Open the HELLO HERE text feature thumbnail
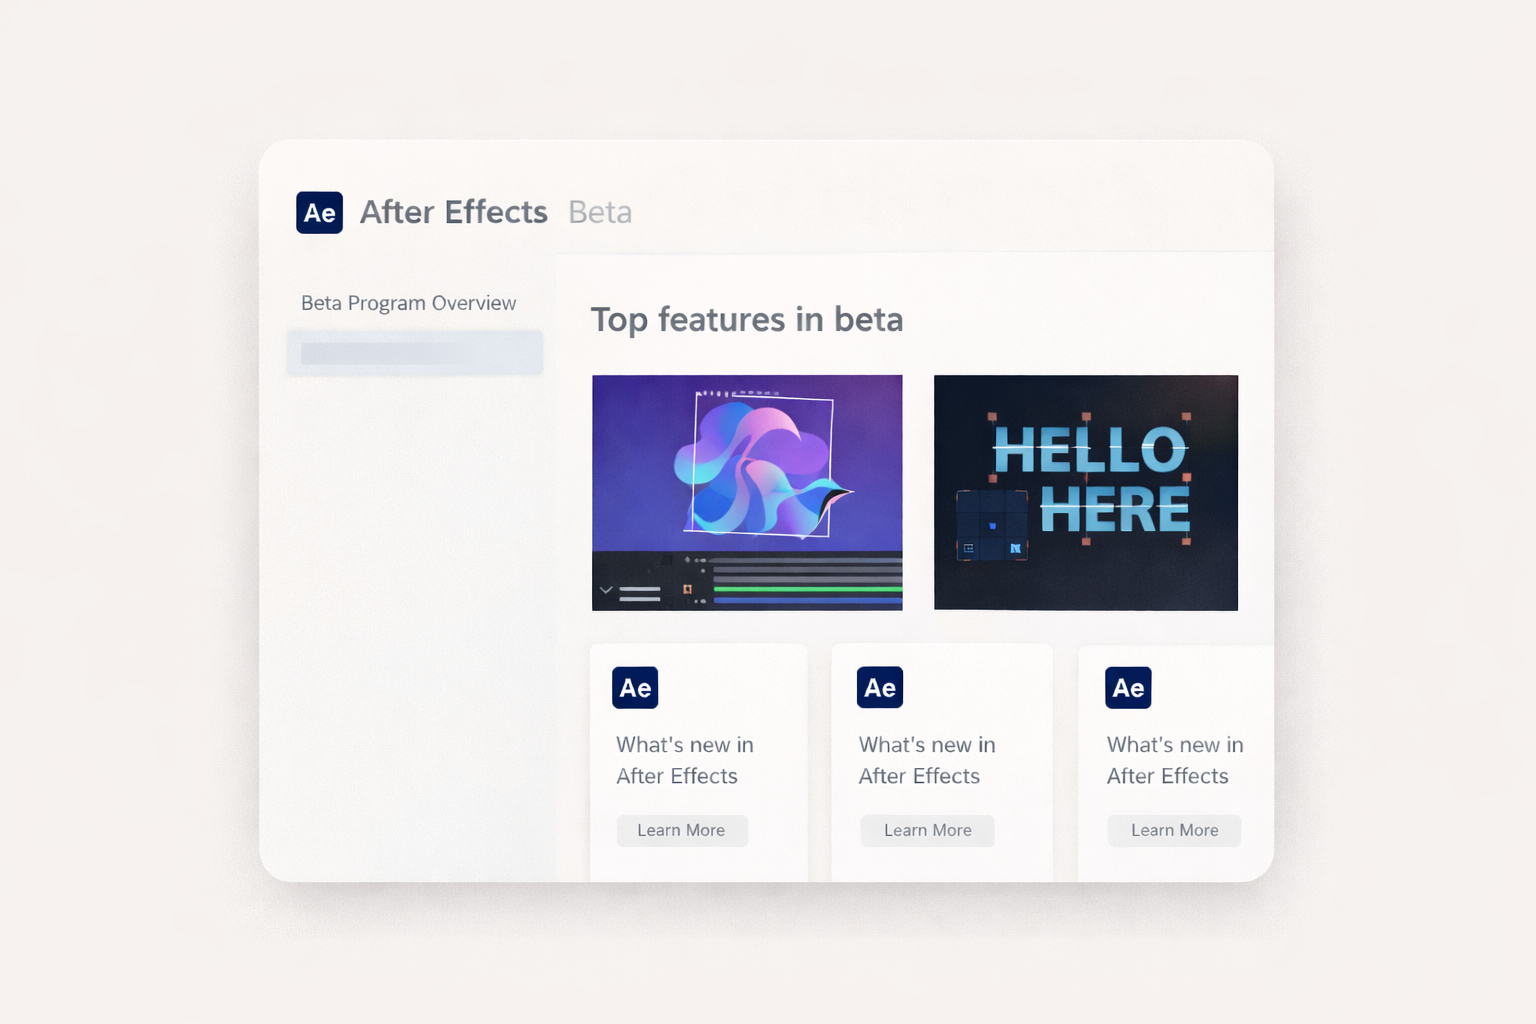 (x=1086, y=492)
